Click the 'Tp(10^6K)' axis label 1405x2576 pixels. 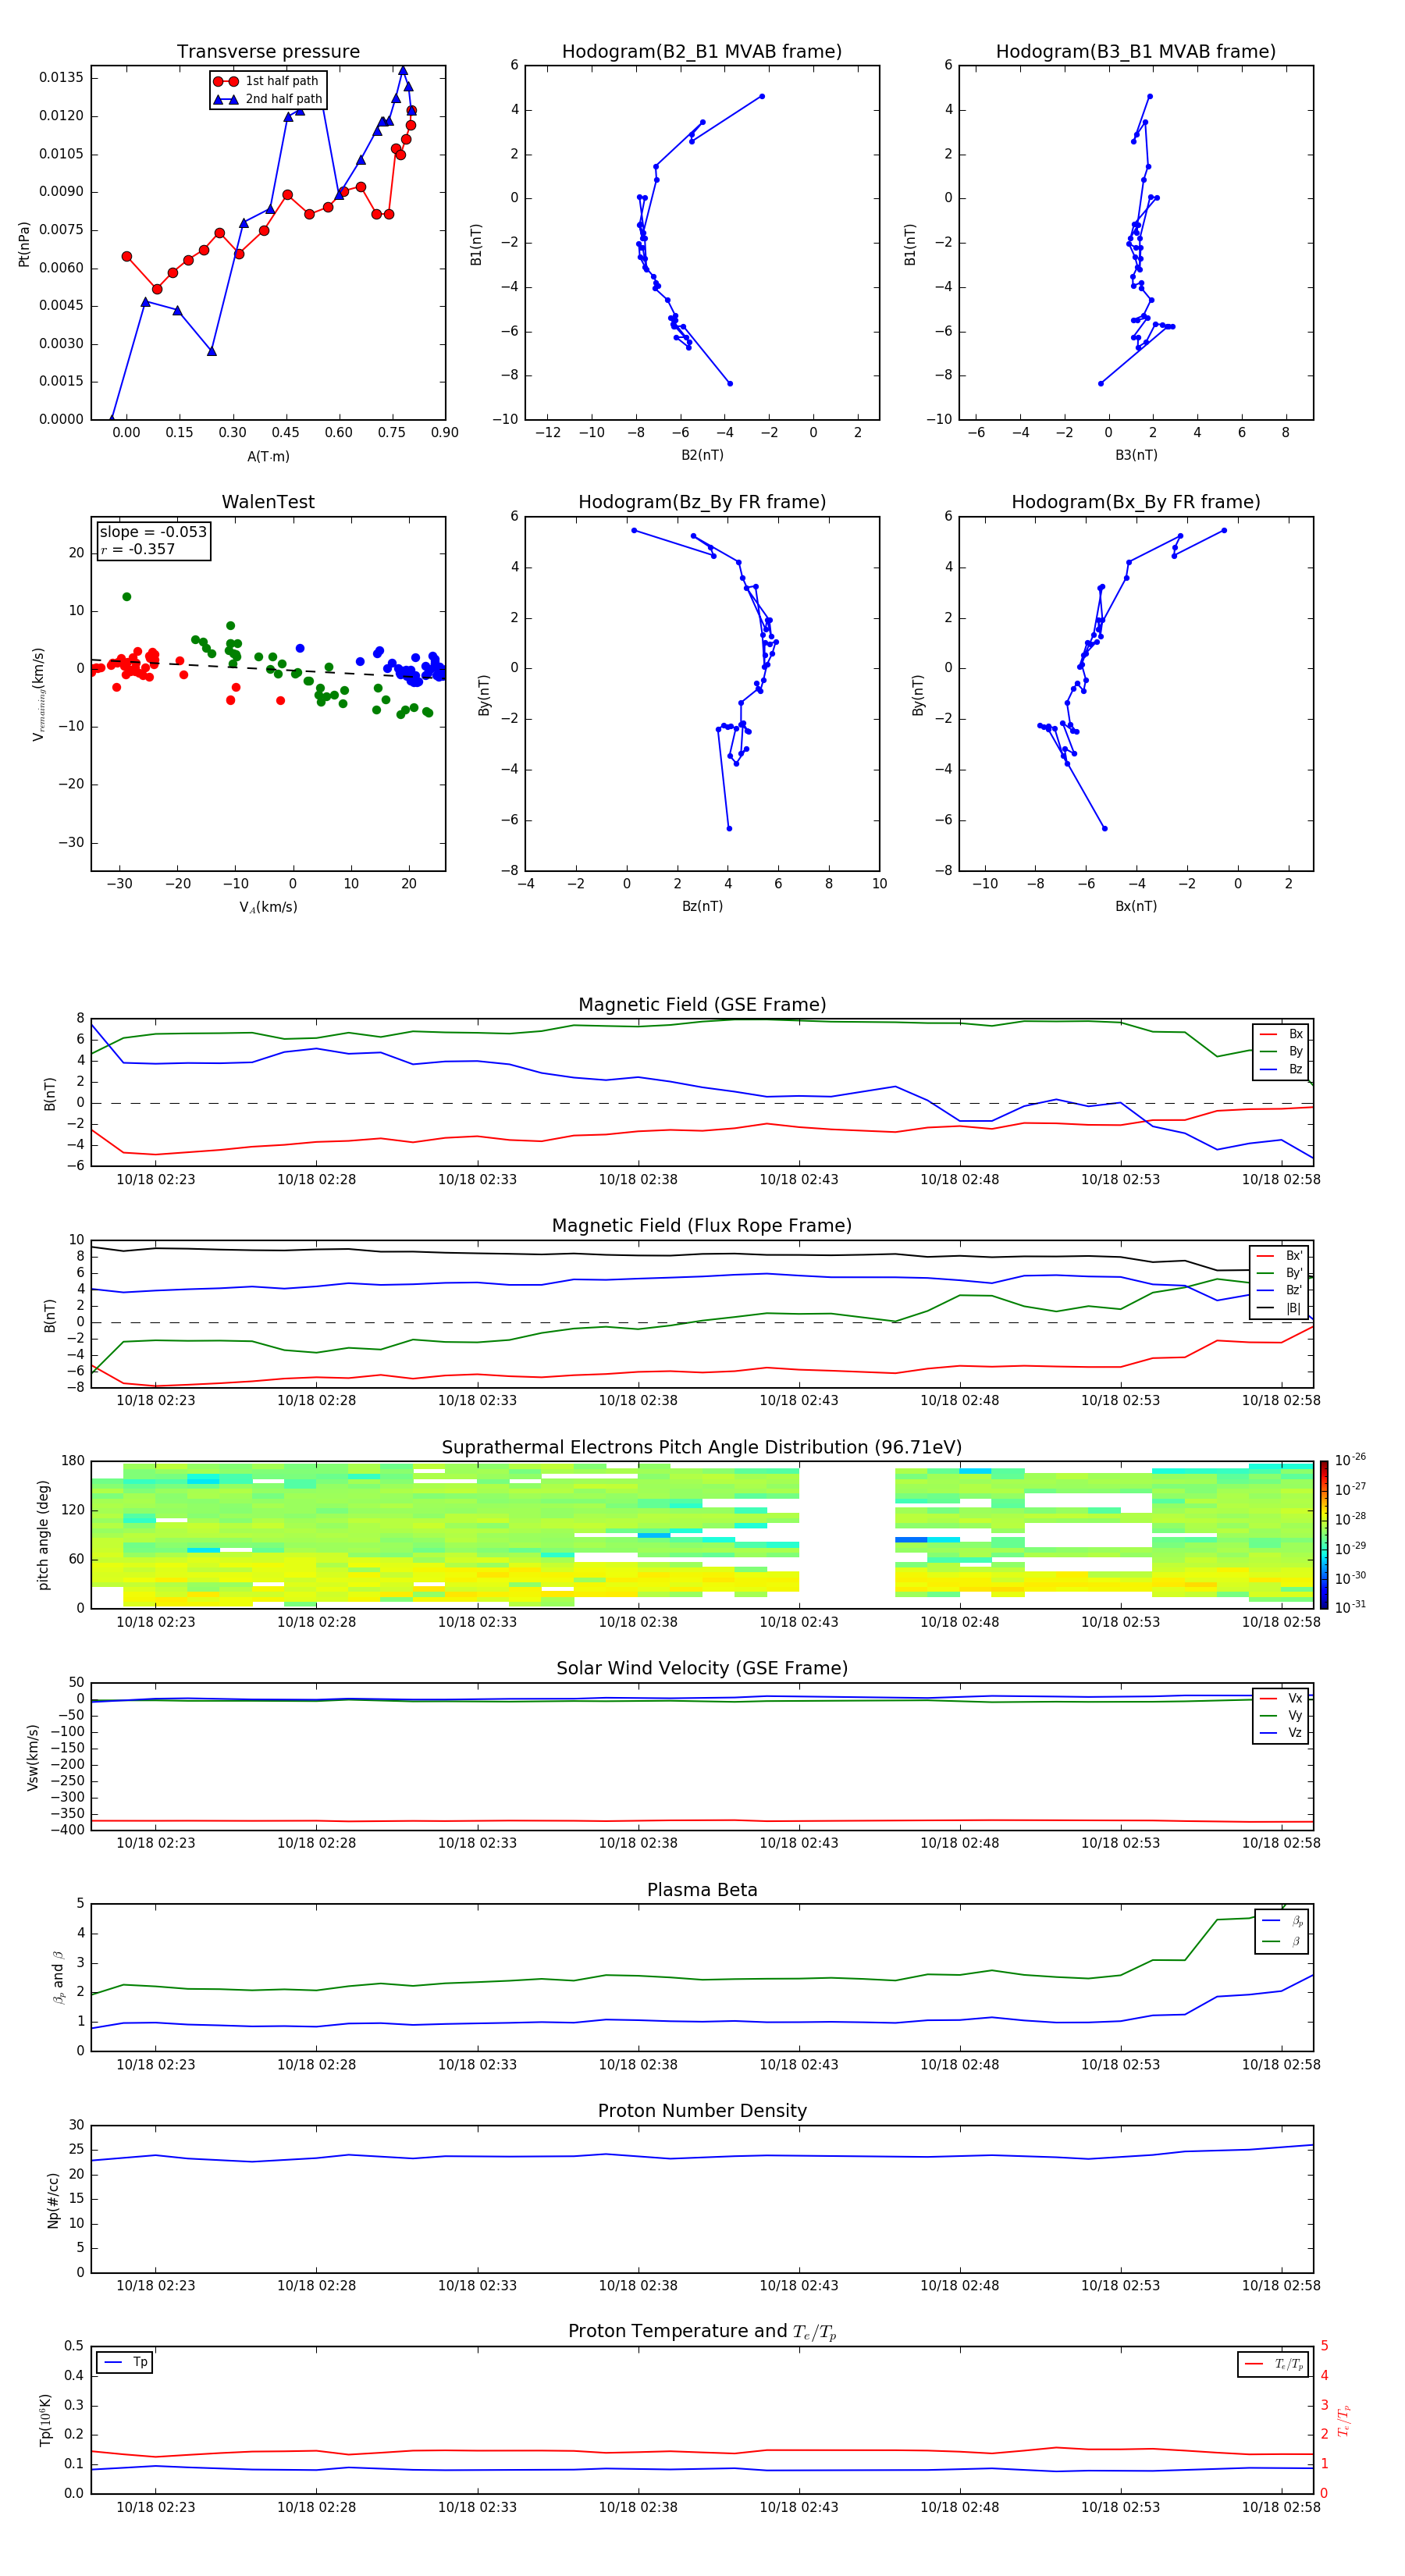click(45, 2420)
